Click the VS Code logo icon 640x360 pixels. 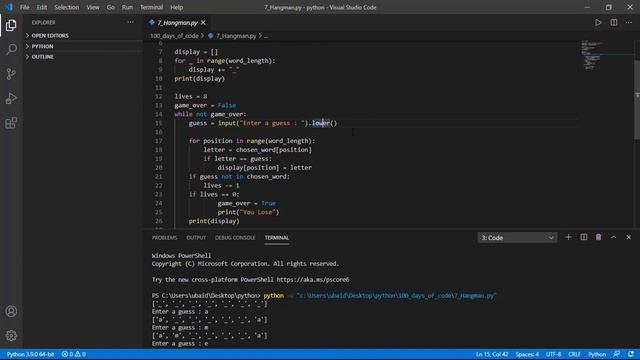pyautogui.click(x=9, y=7)
